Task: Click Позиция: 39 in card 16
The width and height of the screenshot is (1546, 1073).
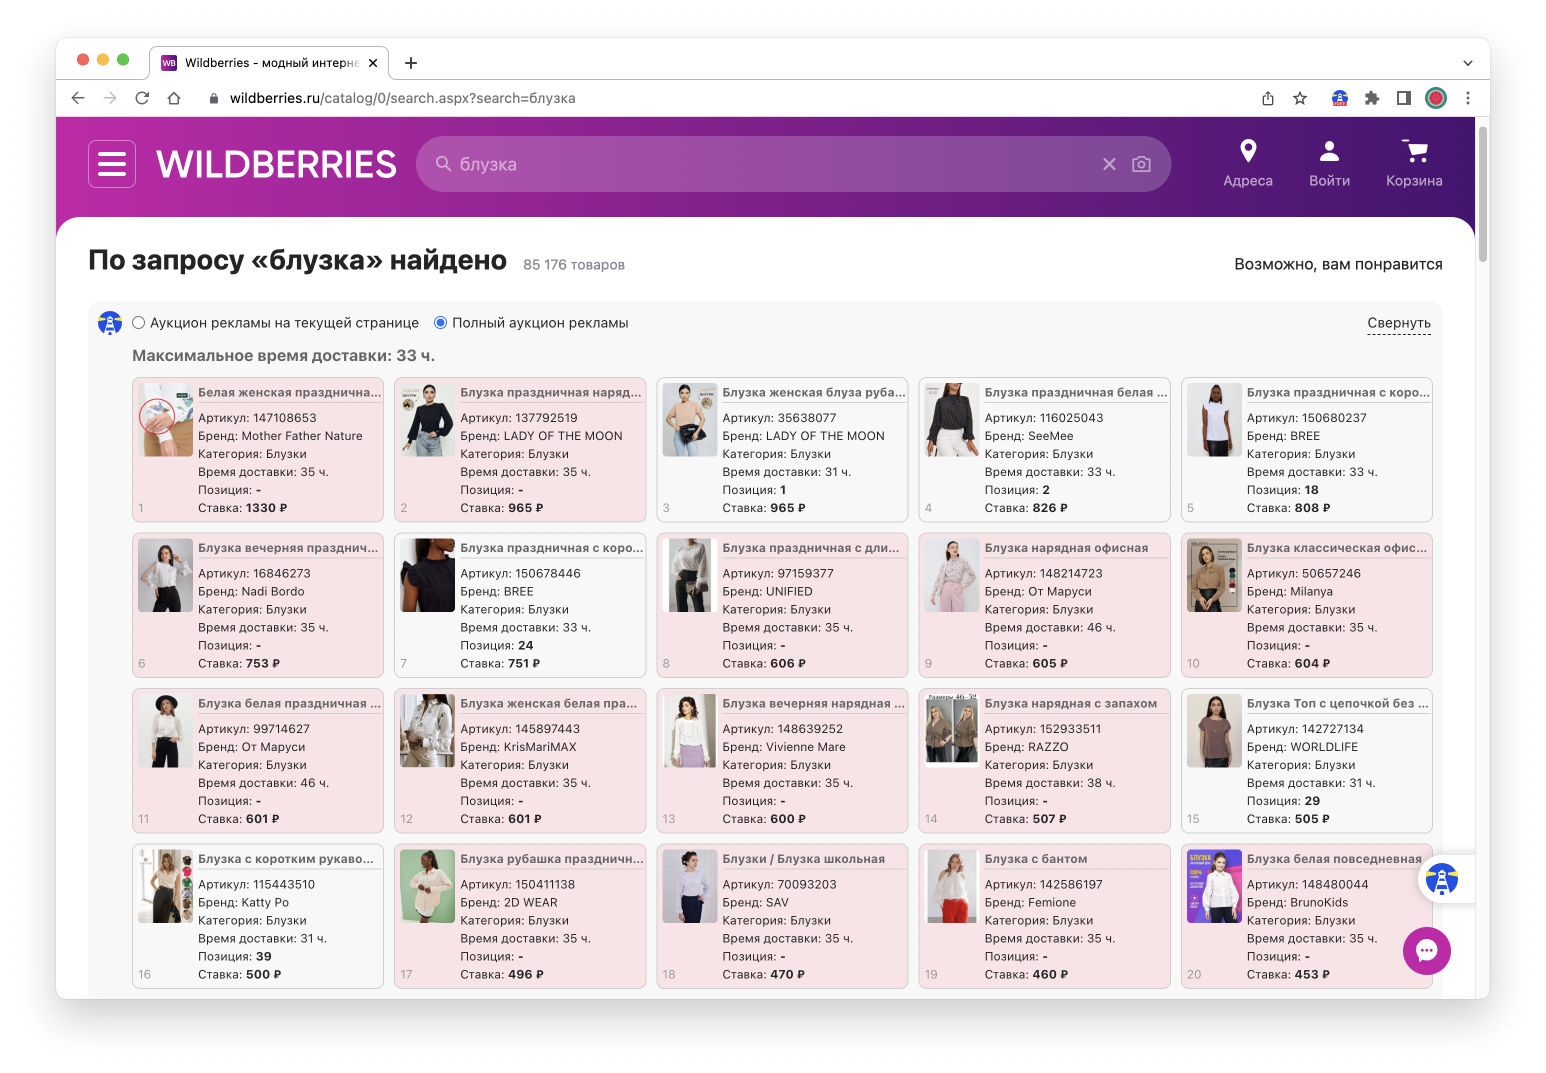Action: [x=234, y=957]
